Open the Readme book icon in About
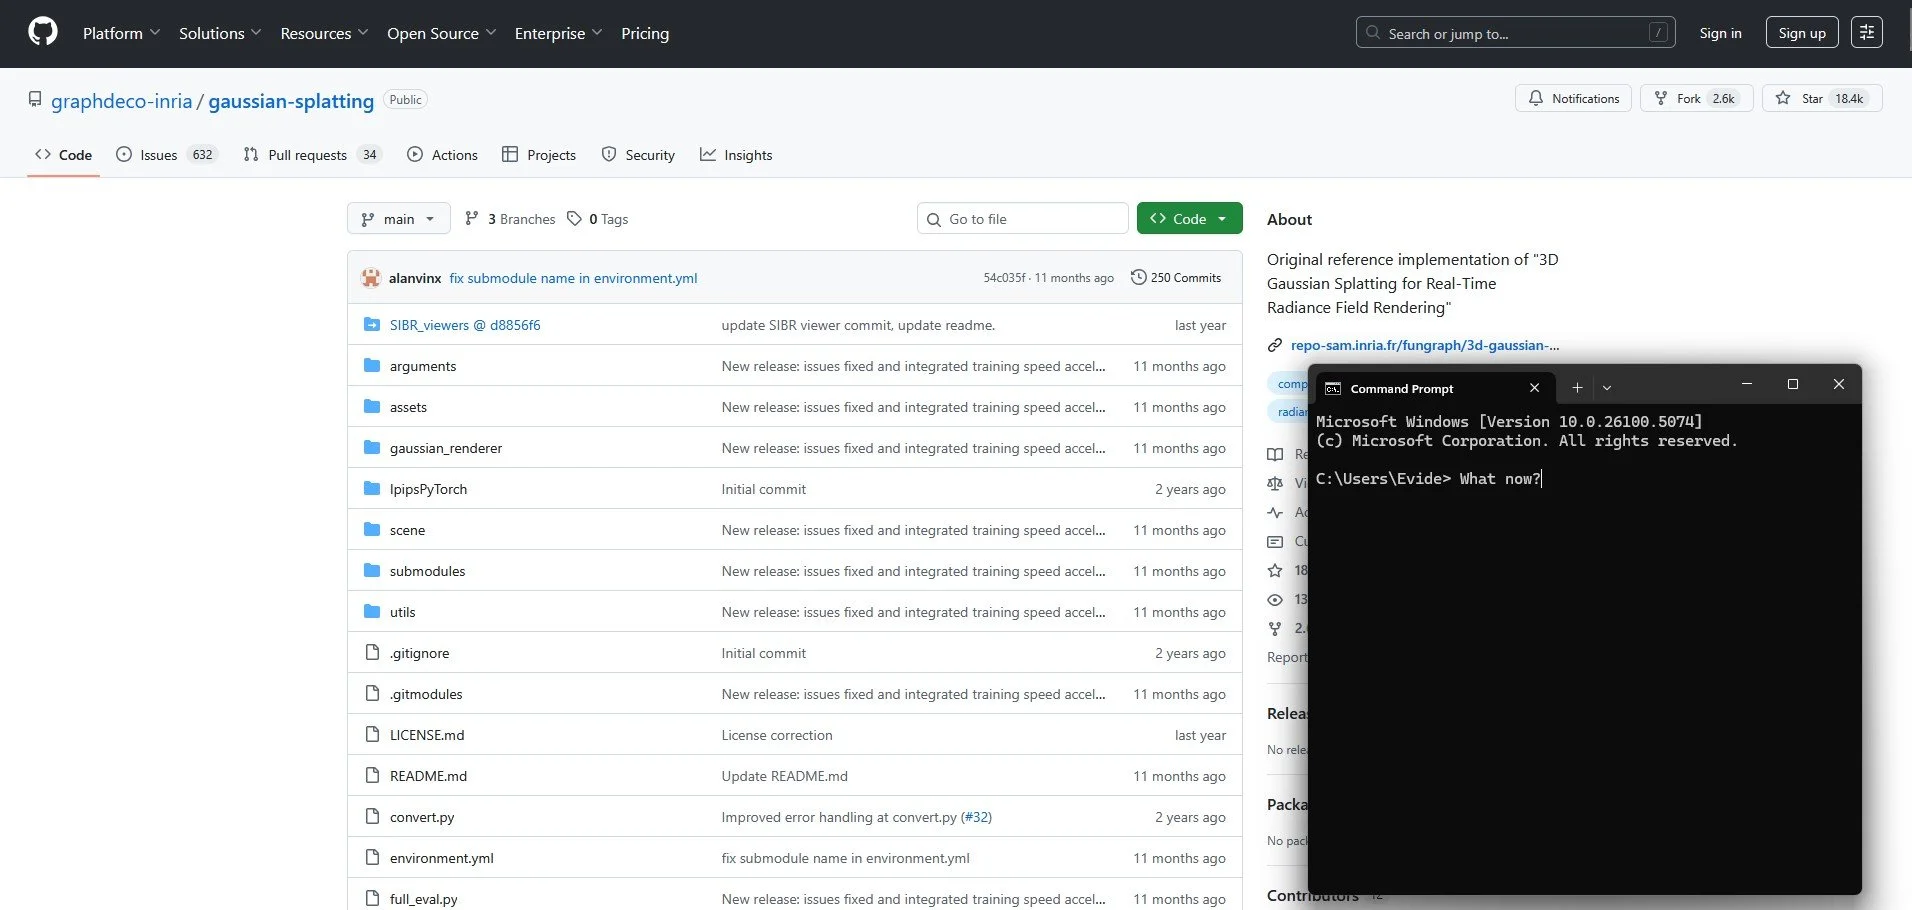This screenshot has height=910, width=1912. (1275, 454)
